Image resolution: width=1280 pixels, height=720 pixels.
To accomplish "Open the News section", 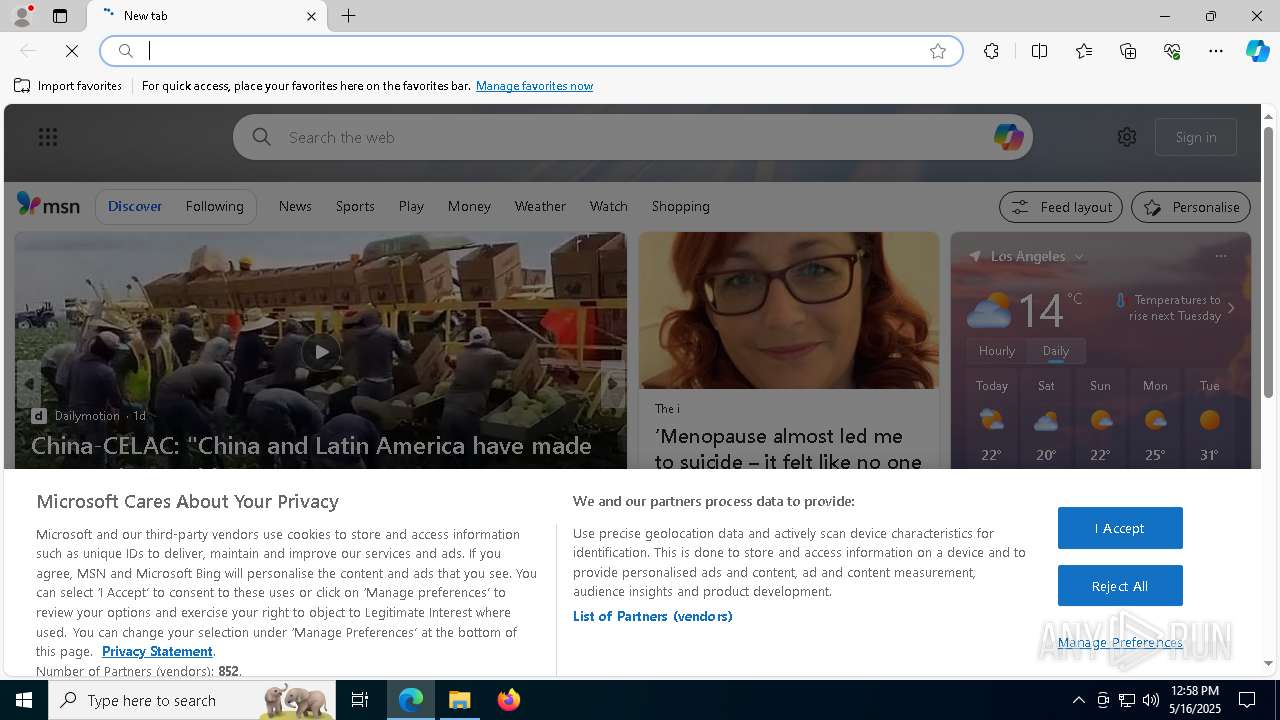I will (x=295, y=206).
